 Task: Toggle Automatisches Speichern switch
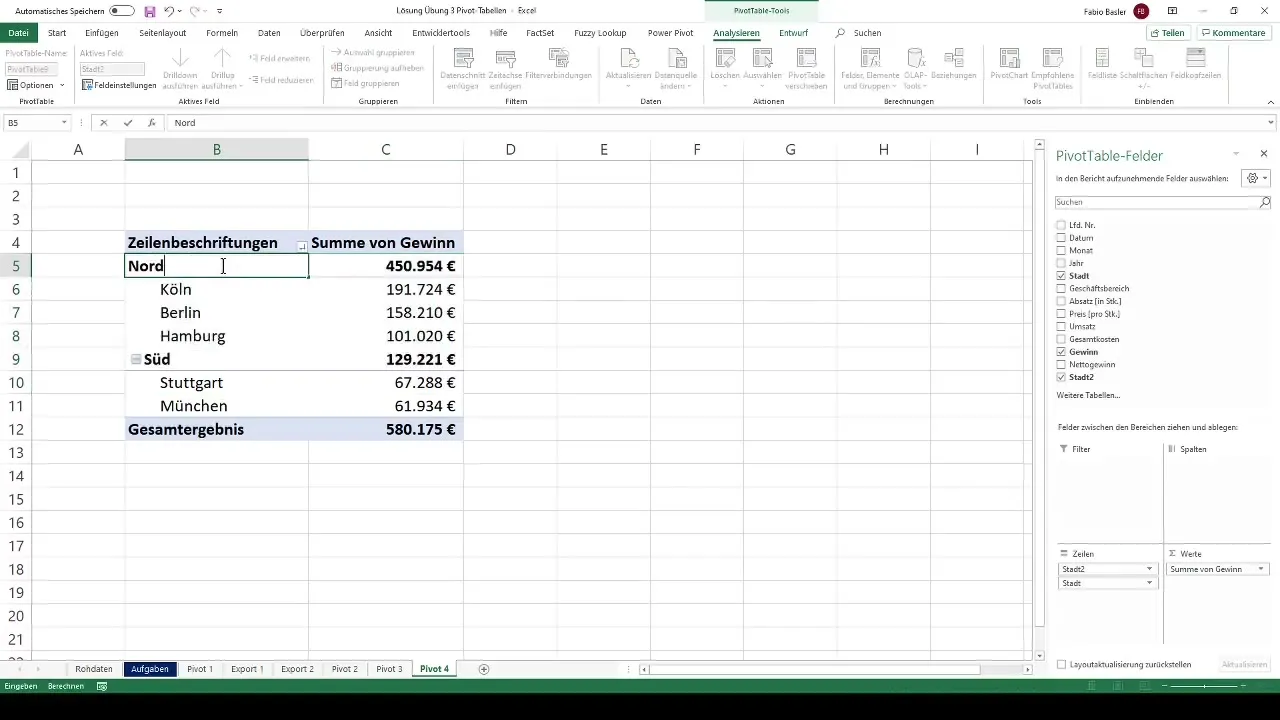(x=122, y=11)
